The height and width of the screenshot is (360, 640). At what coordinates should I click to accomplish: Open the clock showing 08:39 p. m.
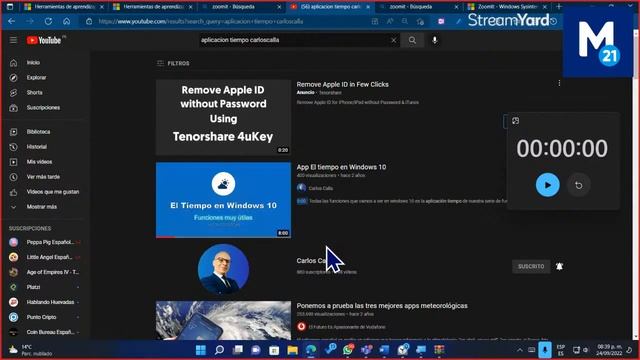click(609, 350)
